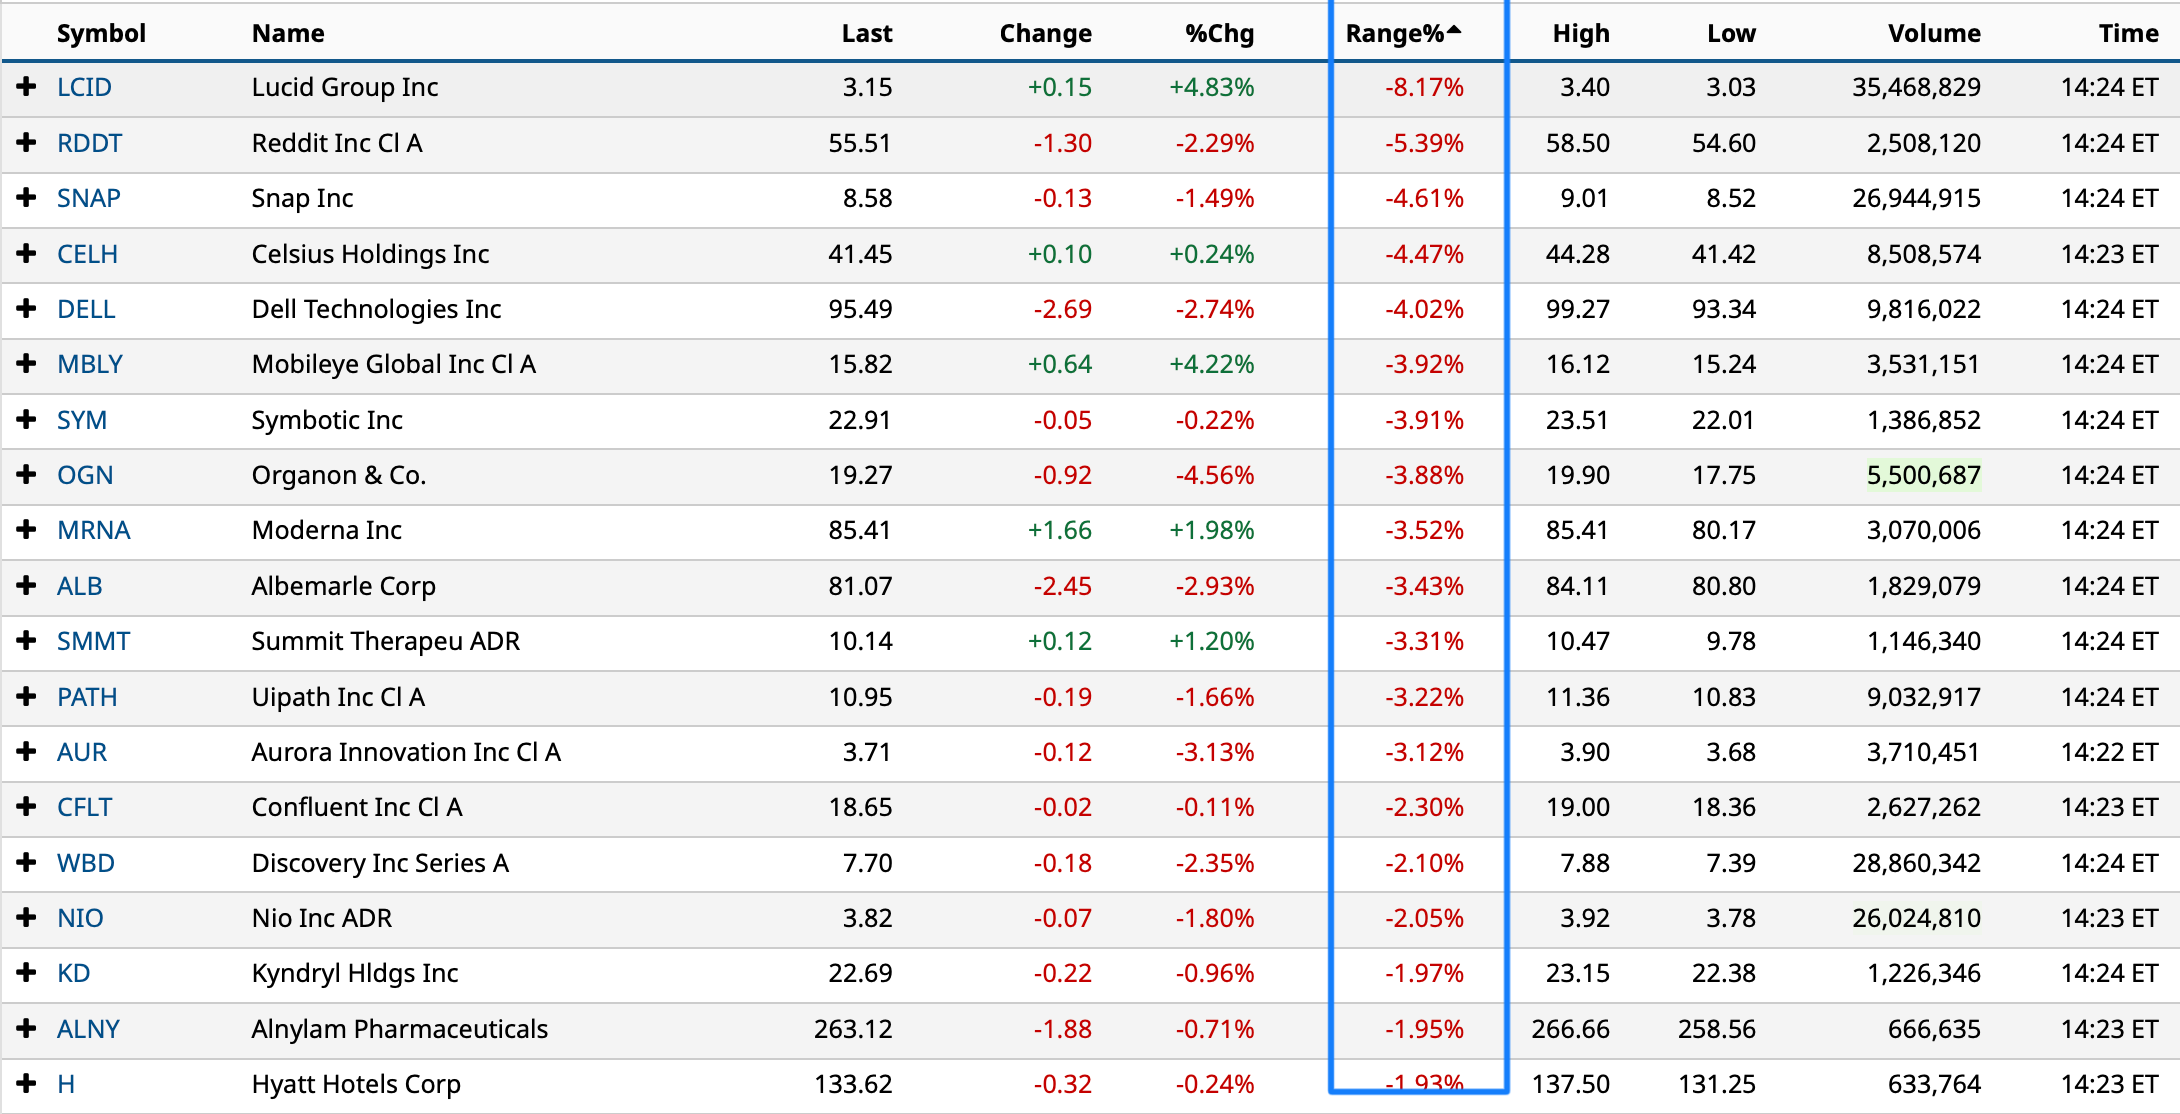
Task: Click the plus icon next to MRNA
Action: (26, 530)
